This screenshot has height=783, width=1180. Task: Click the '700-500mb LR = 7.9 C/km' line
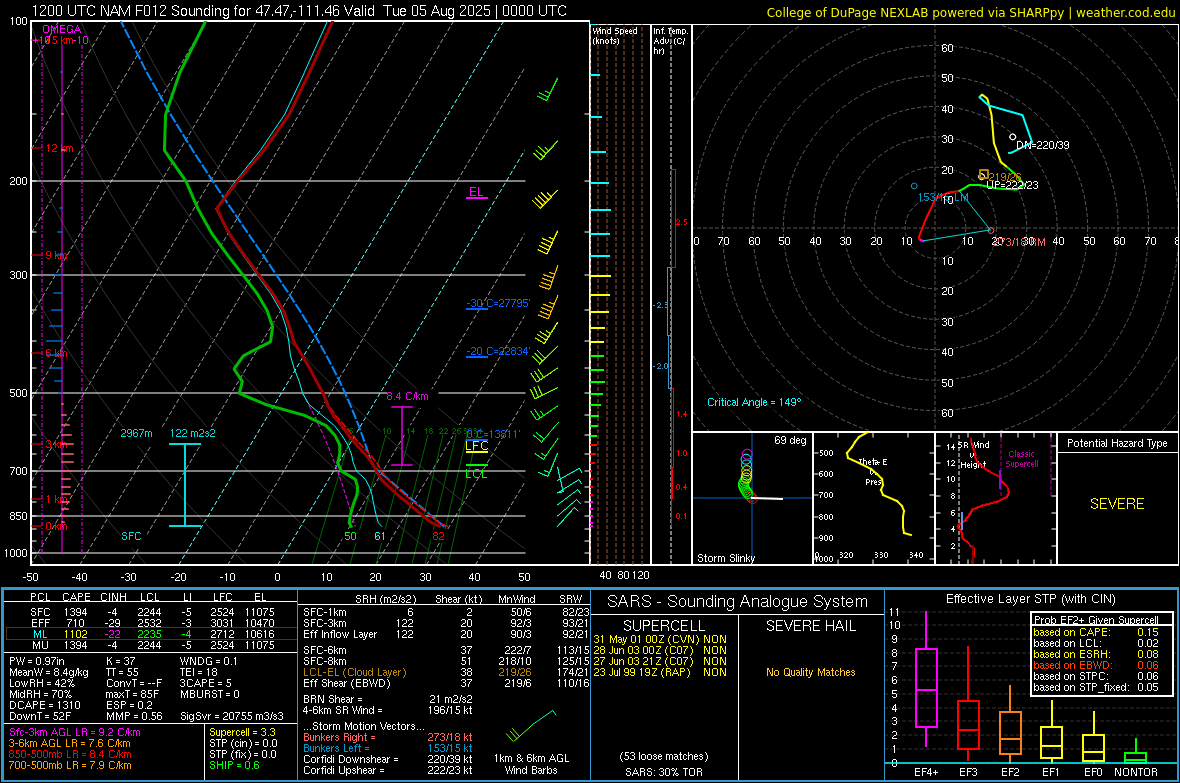coord(70,765)
